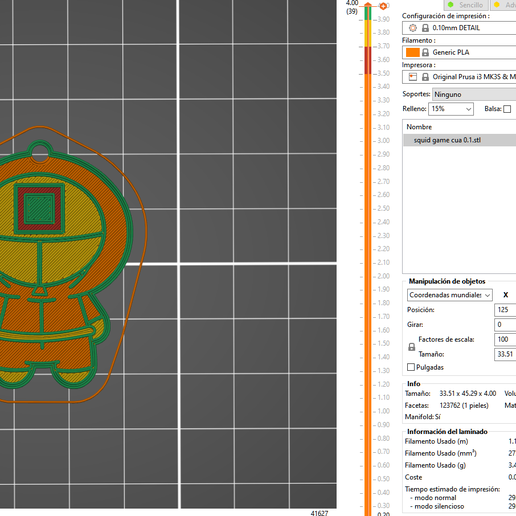Click the Girar X field showing 0

coord(505,325)
